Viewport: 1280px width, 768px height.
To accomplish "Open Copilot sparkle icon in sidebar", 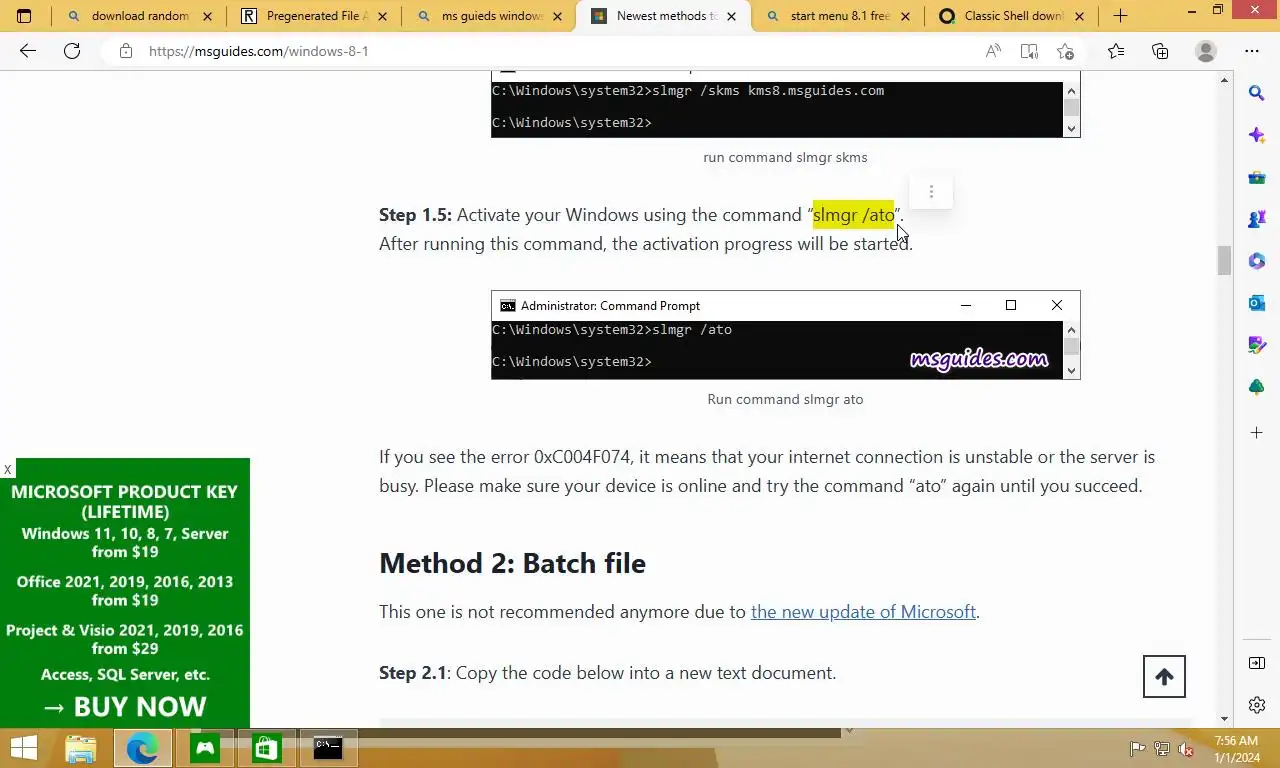I will pos(1257,135).
